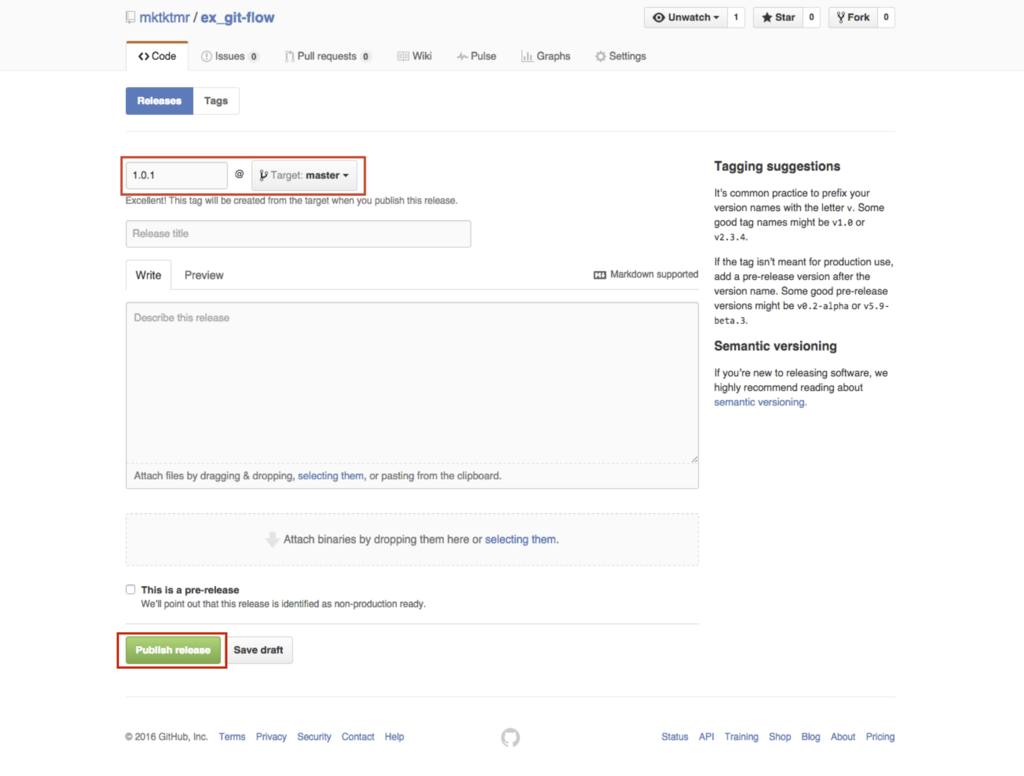Click the Save draft button
Viewport: 1024px width, 776px height.
point(258,650)
